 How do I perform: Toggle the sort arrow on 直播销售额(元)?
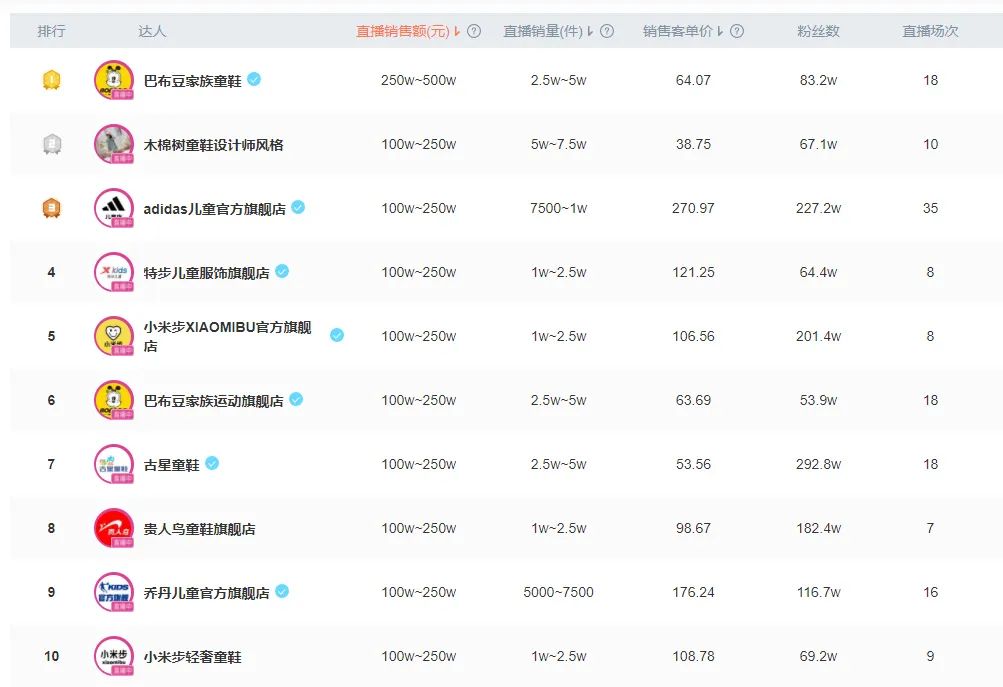pyautogui.click(x=458, y=31)
